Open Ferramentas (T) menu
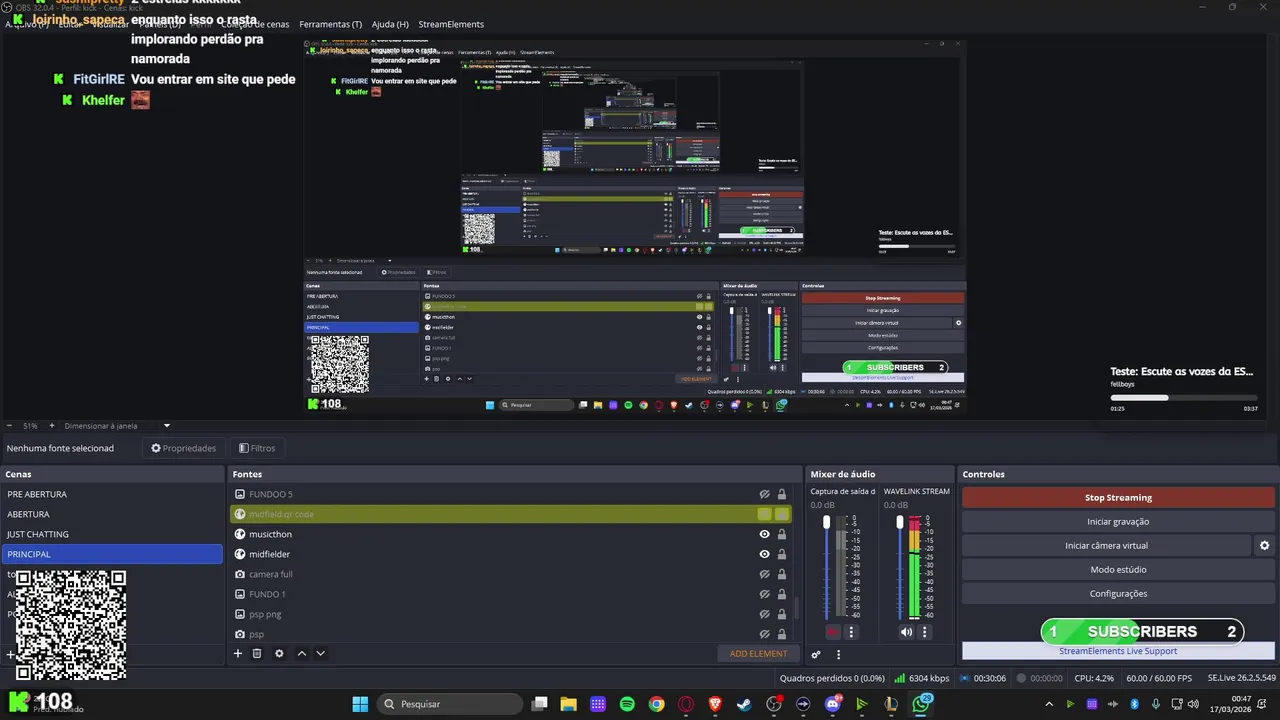The width and height of the screenshot is (1280, 720). pos(330,24)
